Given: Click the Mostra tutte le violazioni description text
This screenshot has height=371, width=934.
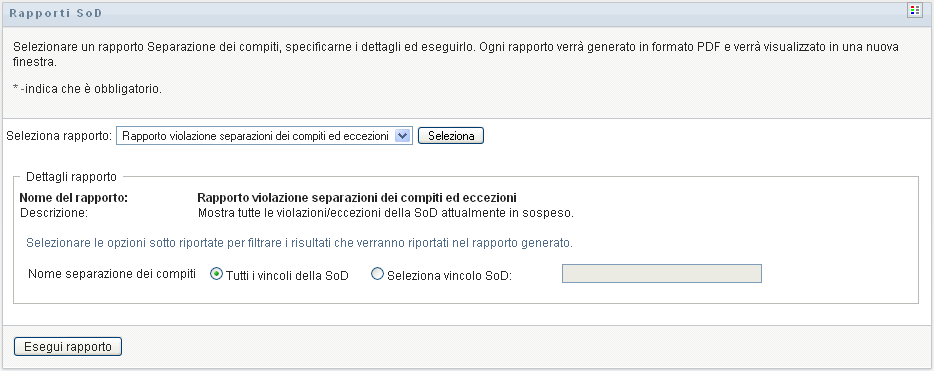Looking at the screenshot, I should point(386,213).
